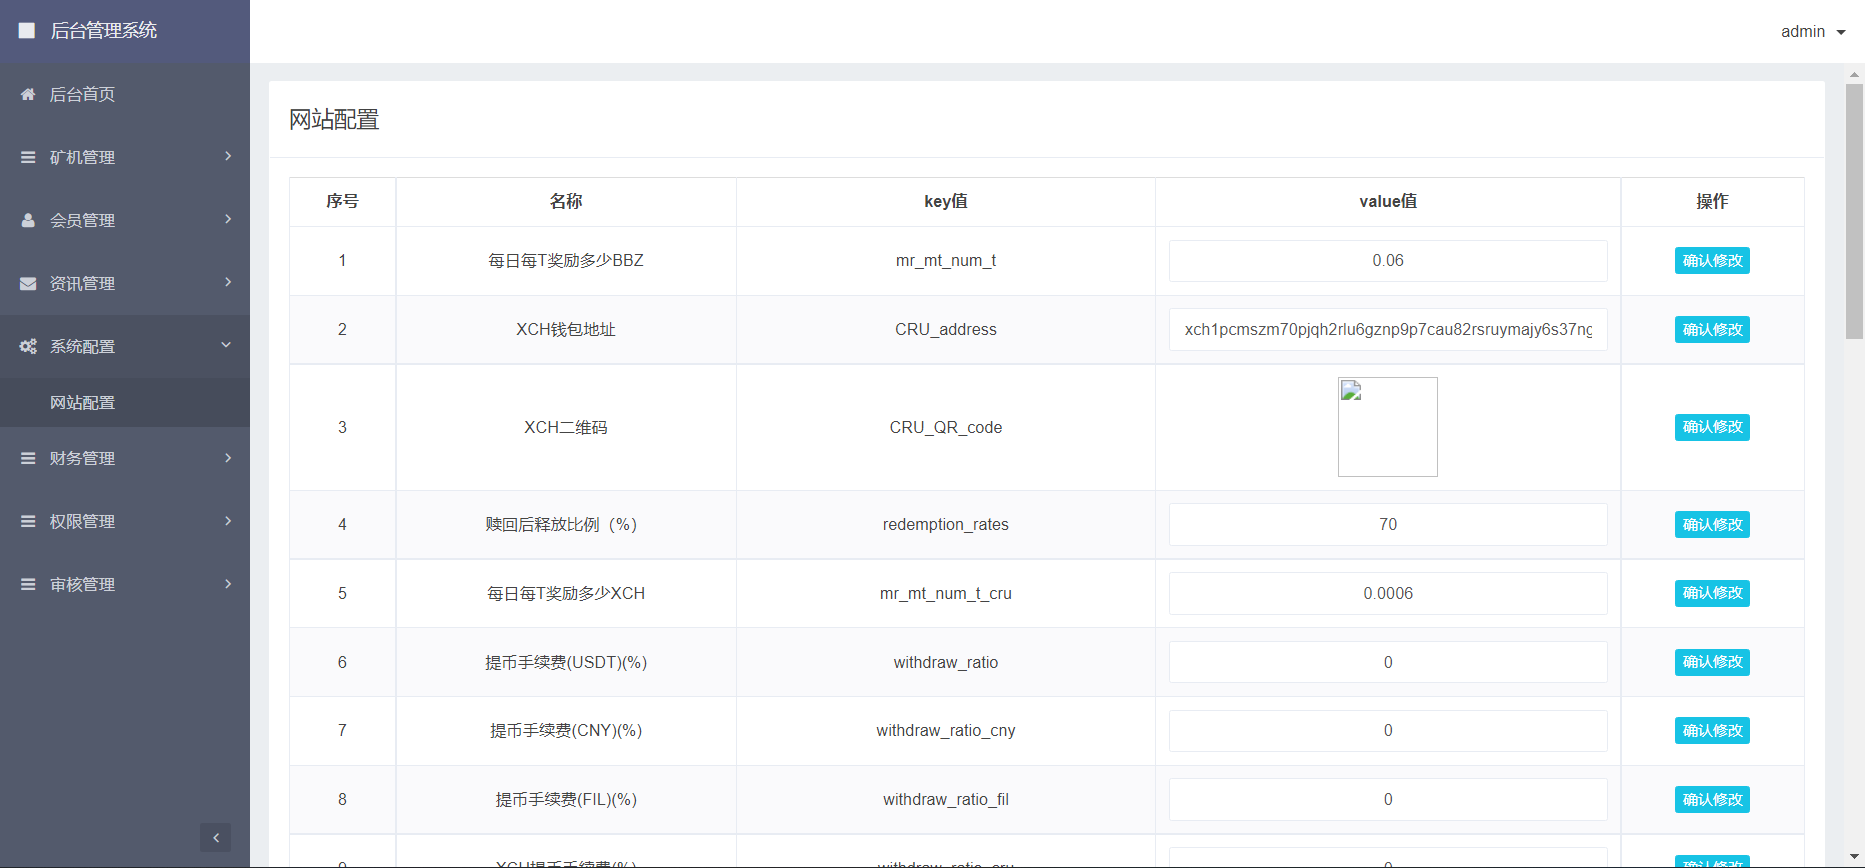This screenshot has height=868, width=1865.
Task: Click the XCH二维码 name cell
Action: (x=566, y=427)
